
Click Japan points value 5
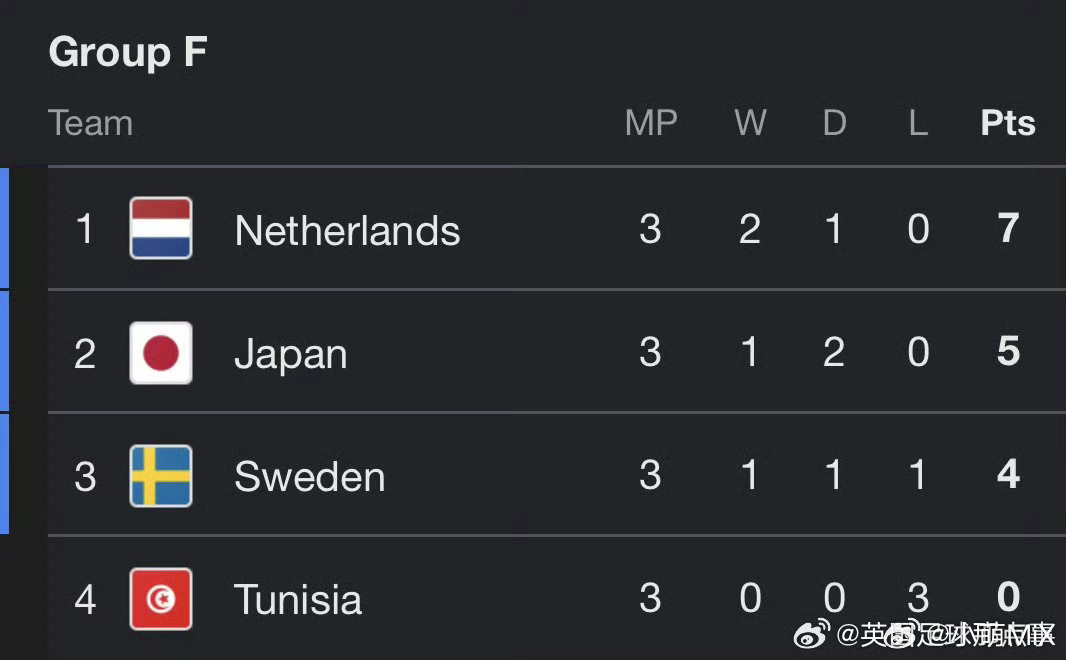(1008, 351)
